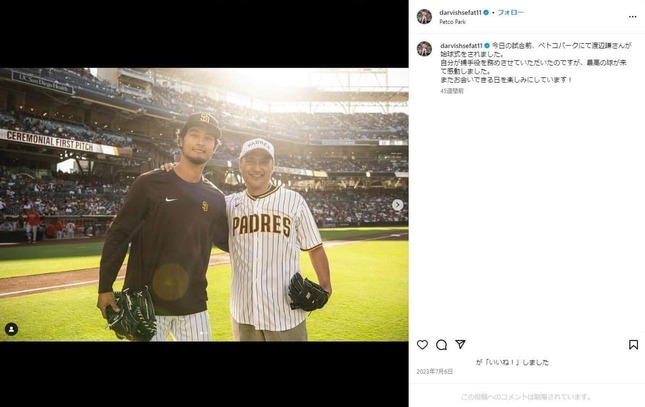
Task: Open darvishsefat11 username in post header
Action: (462, 13)
